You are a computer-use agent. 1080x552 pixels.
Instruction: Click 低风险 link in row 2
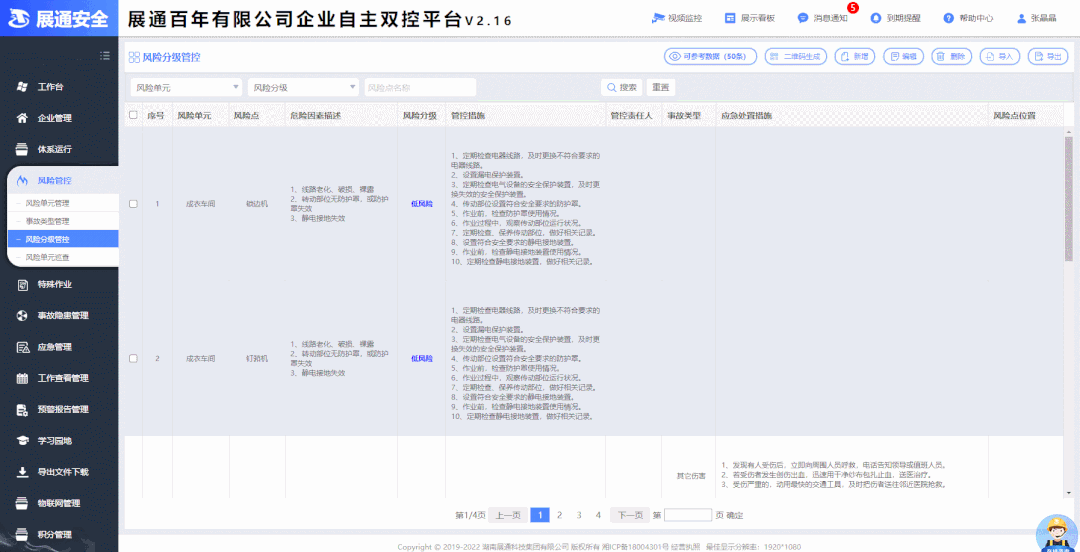[422, 358]
